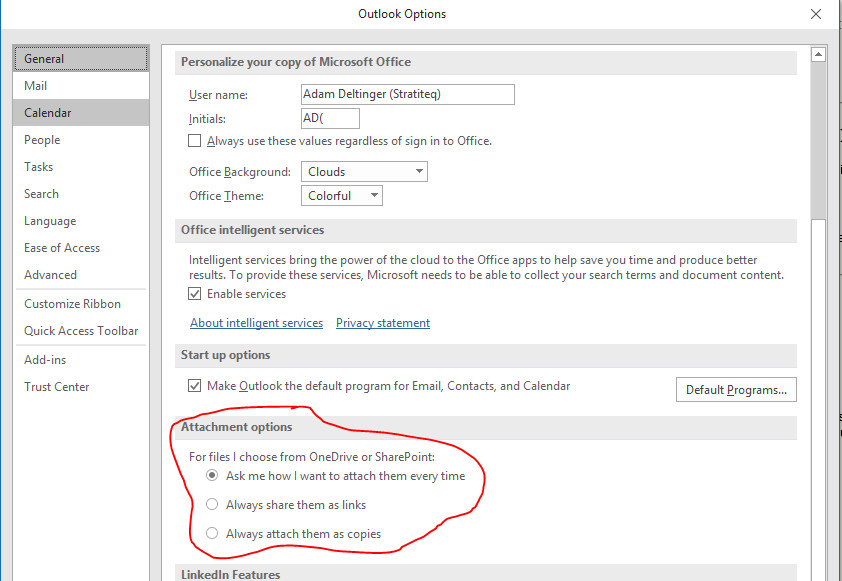842x581 pixels.
Task: Click the scrollbar up arrow
Action: coord(818,54)
